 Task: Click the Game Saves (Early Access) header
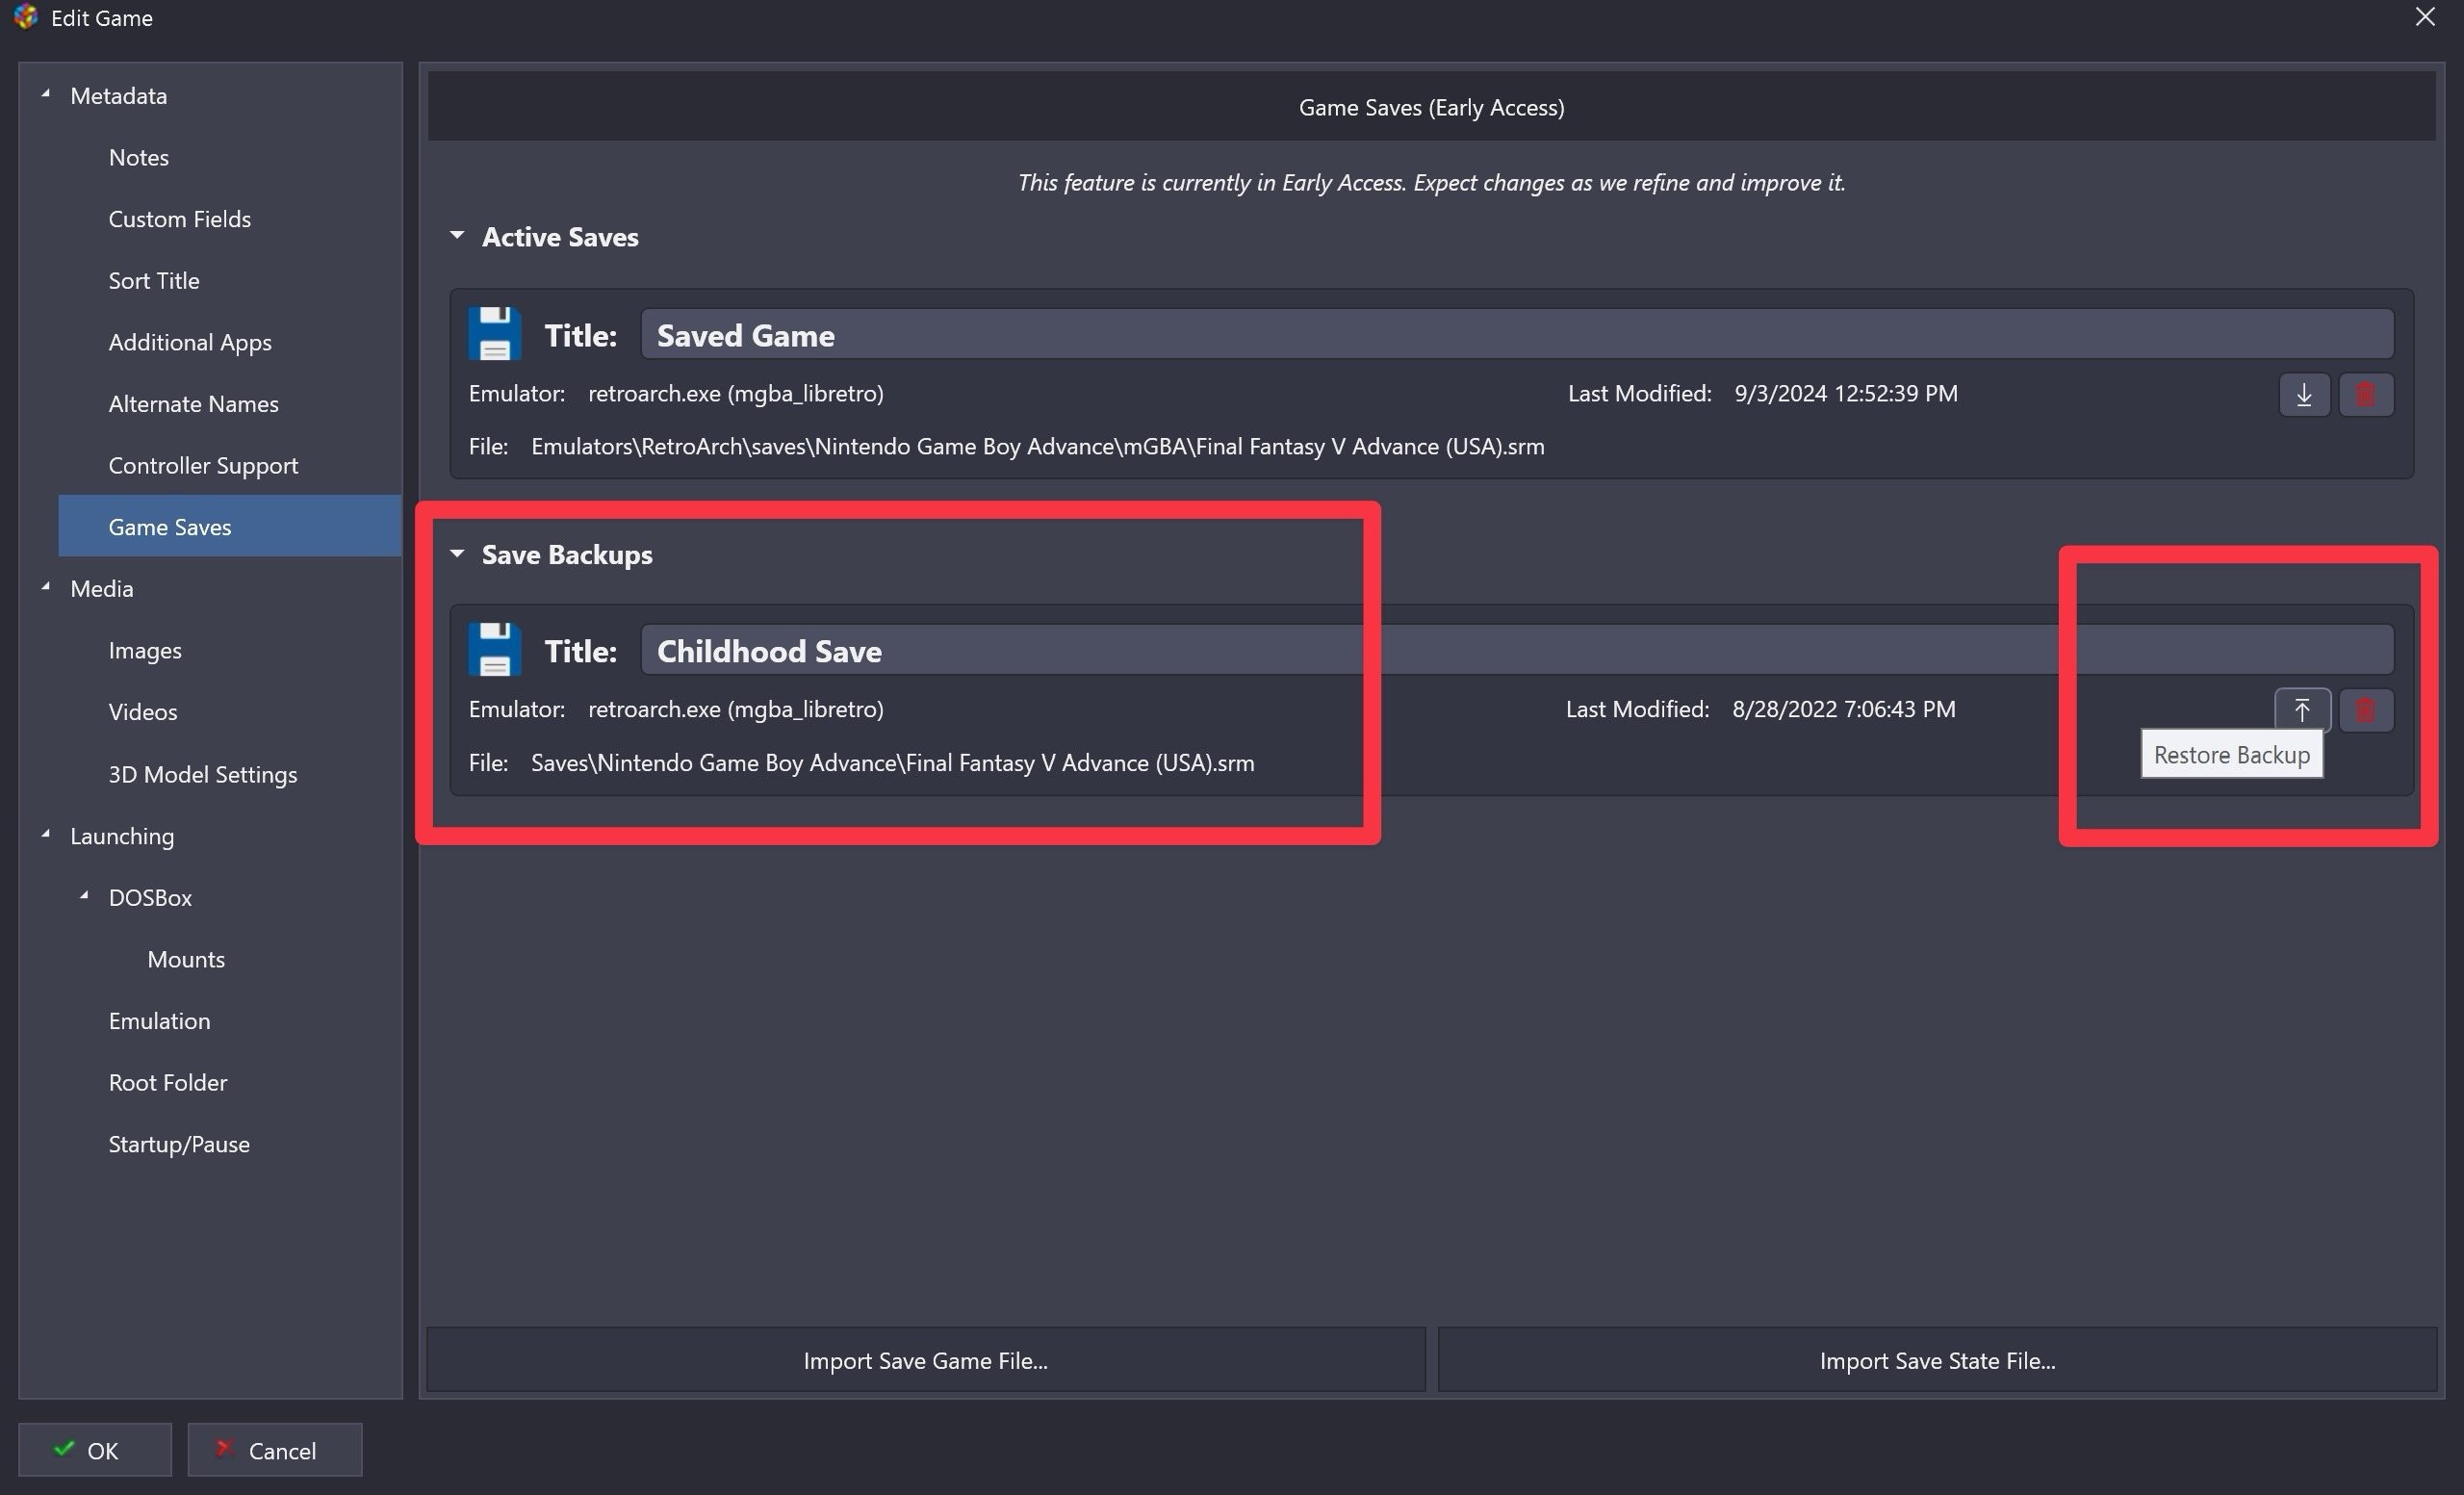tap(1431, 107)
